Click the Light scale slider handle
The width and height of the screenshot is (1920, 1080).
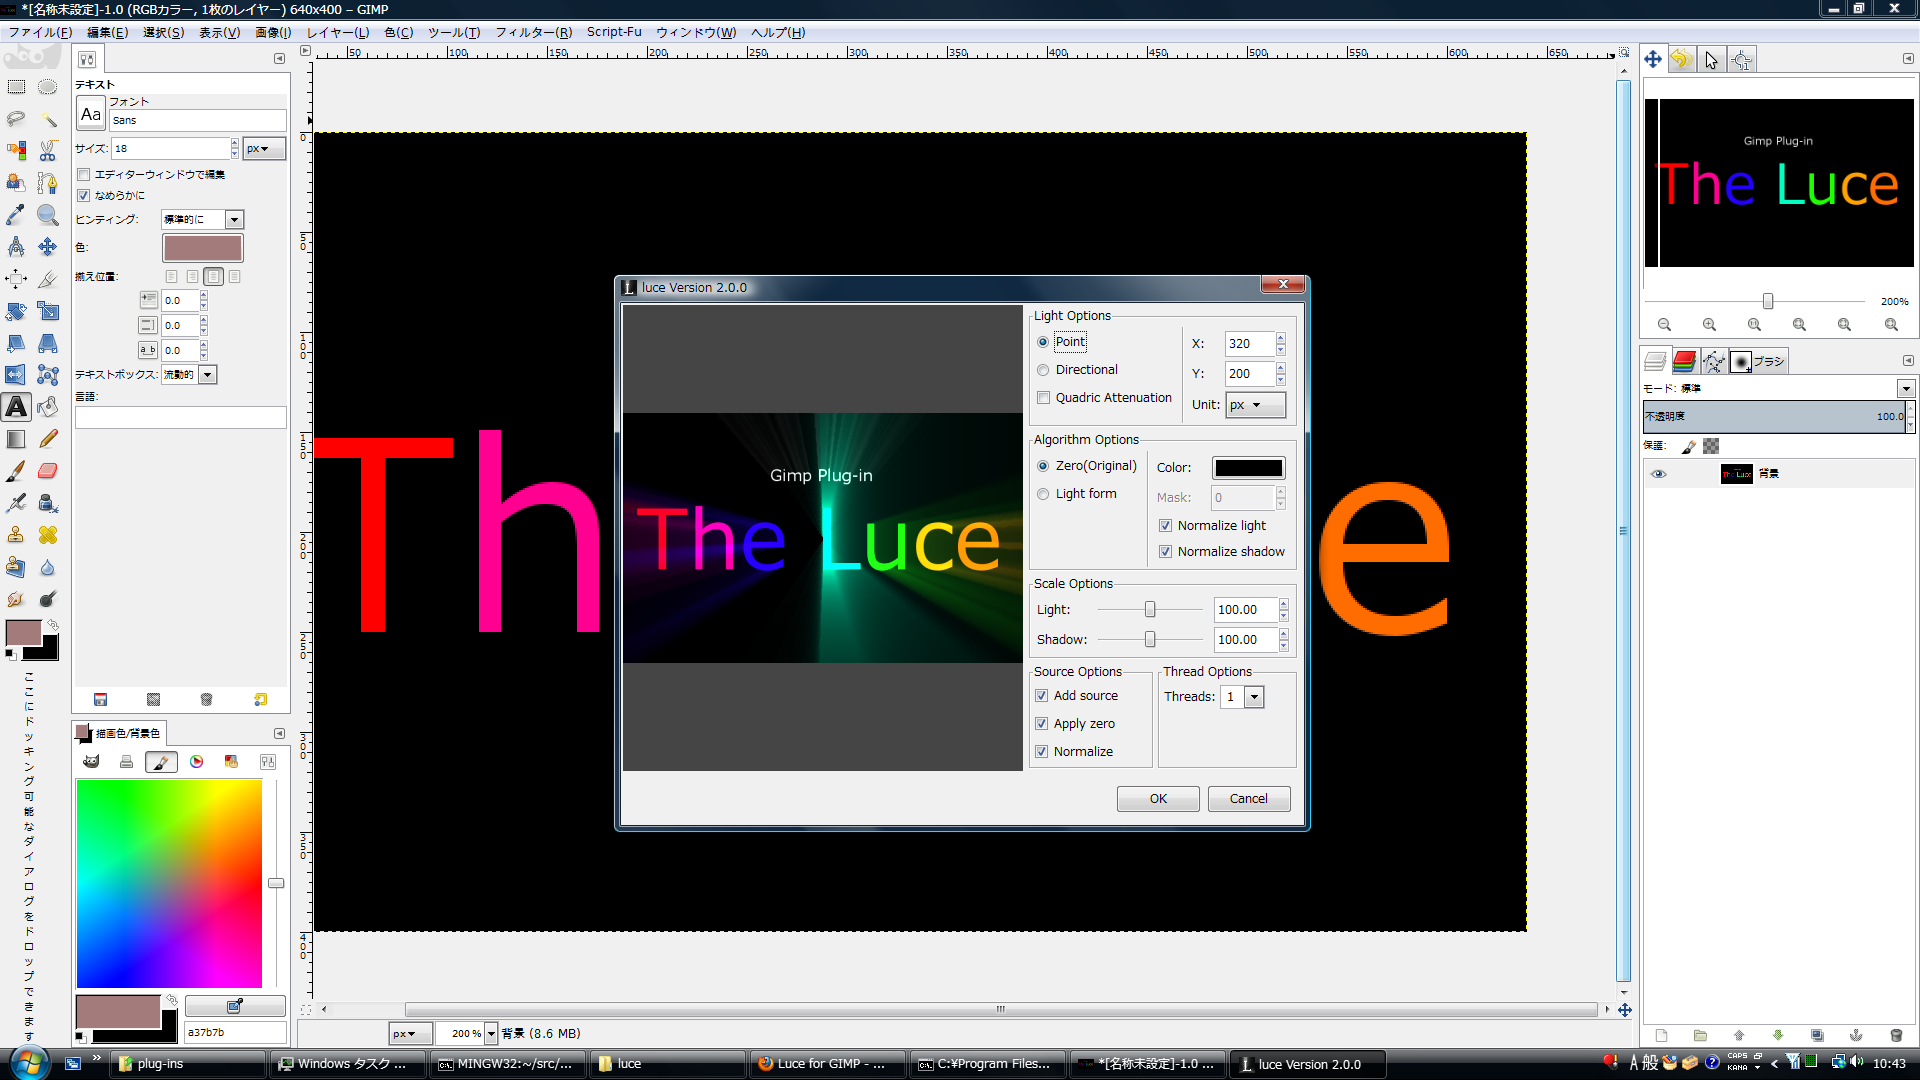pyautogui.click(x=1150, y=610)
